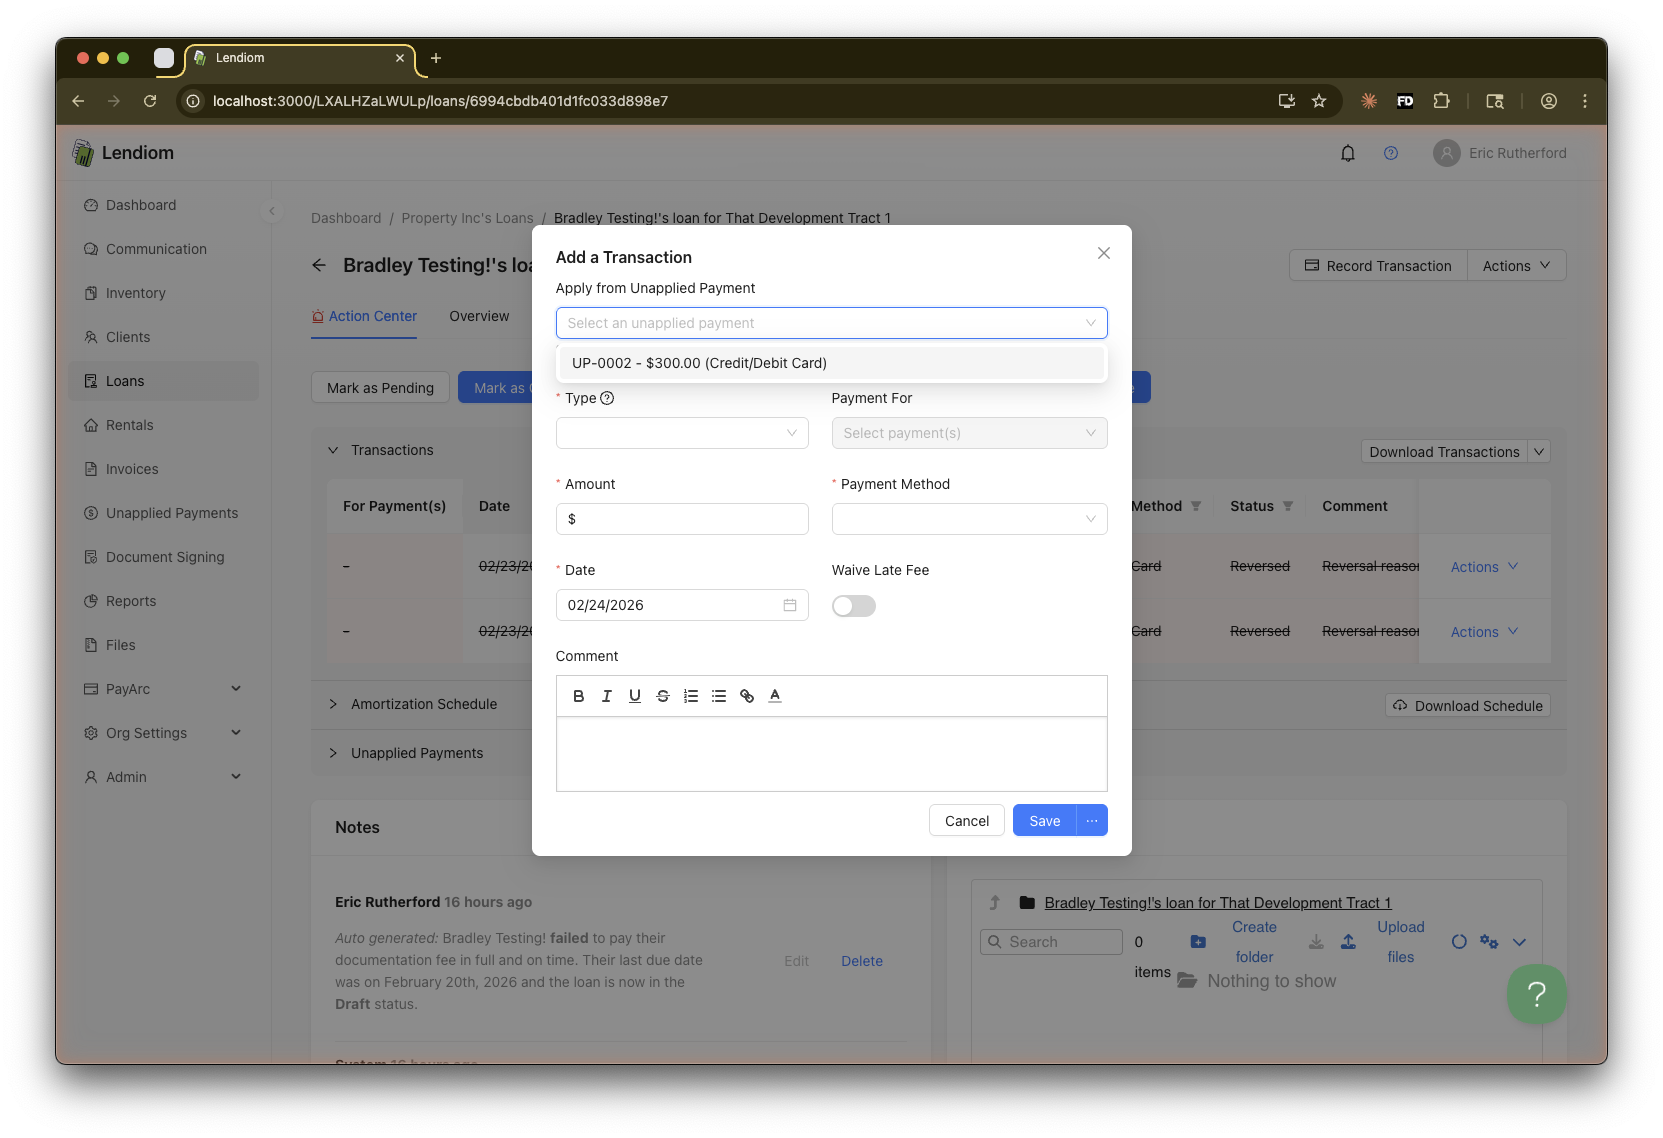This screenshot has height=1138, width=1663.
Task: Choose UP-0002 - $300.00 unapplied payment
Action: [x=830, y=363]
